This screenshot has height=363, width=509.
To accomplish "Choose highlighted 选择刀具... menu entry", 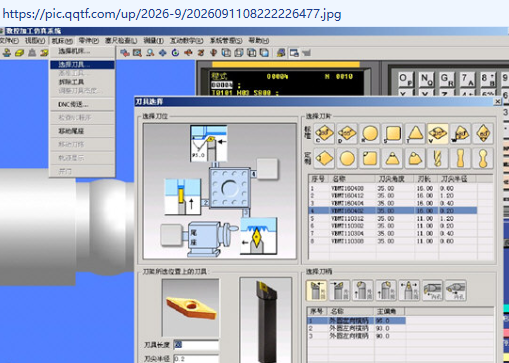I will (x=82, y=65).
